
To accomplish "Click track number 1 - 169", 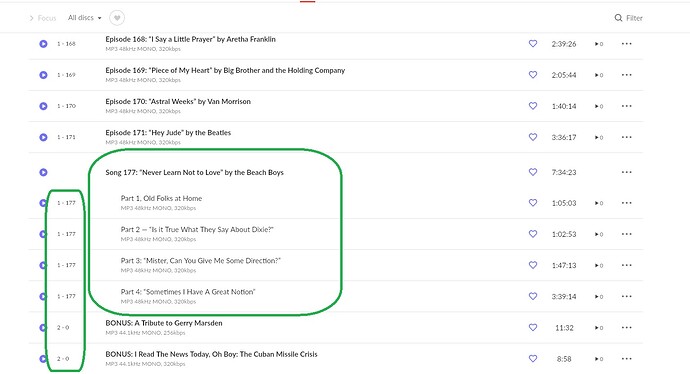I will 66,75.
